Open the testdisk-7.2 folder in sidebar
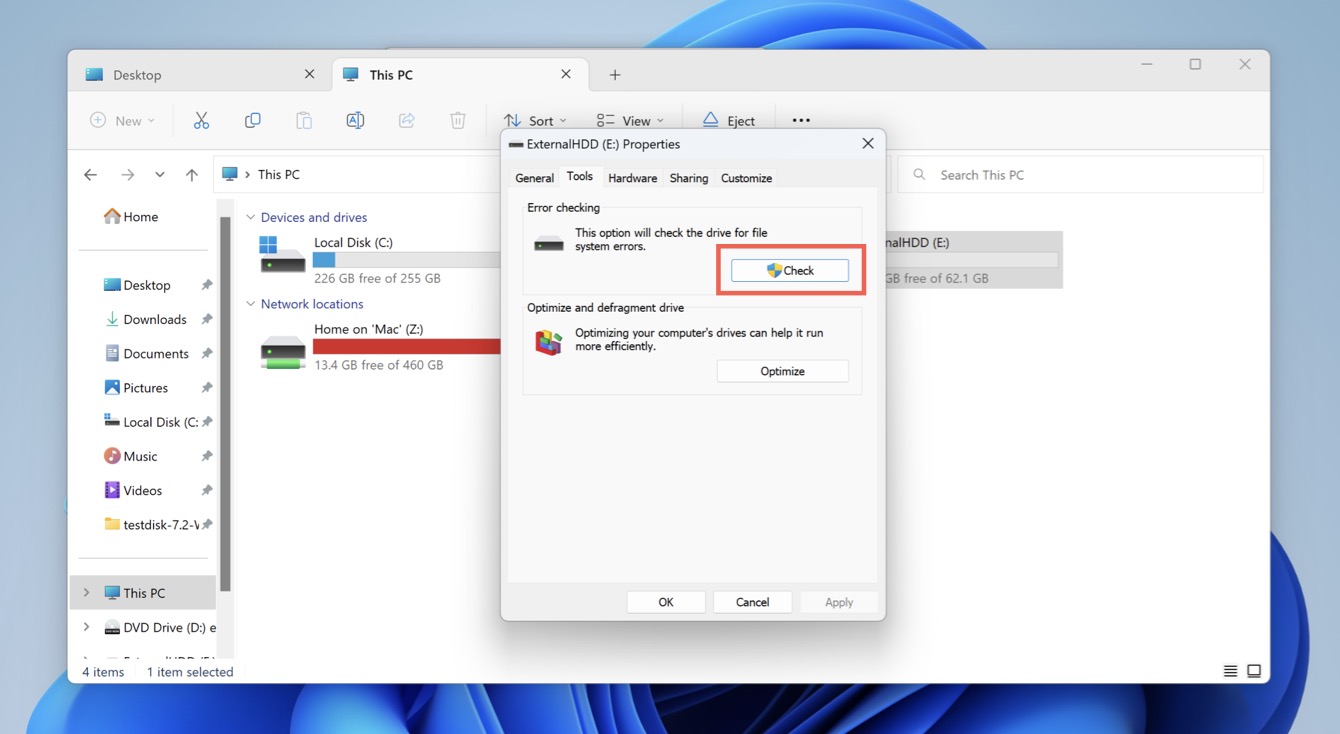 (x=150, y=524)
